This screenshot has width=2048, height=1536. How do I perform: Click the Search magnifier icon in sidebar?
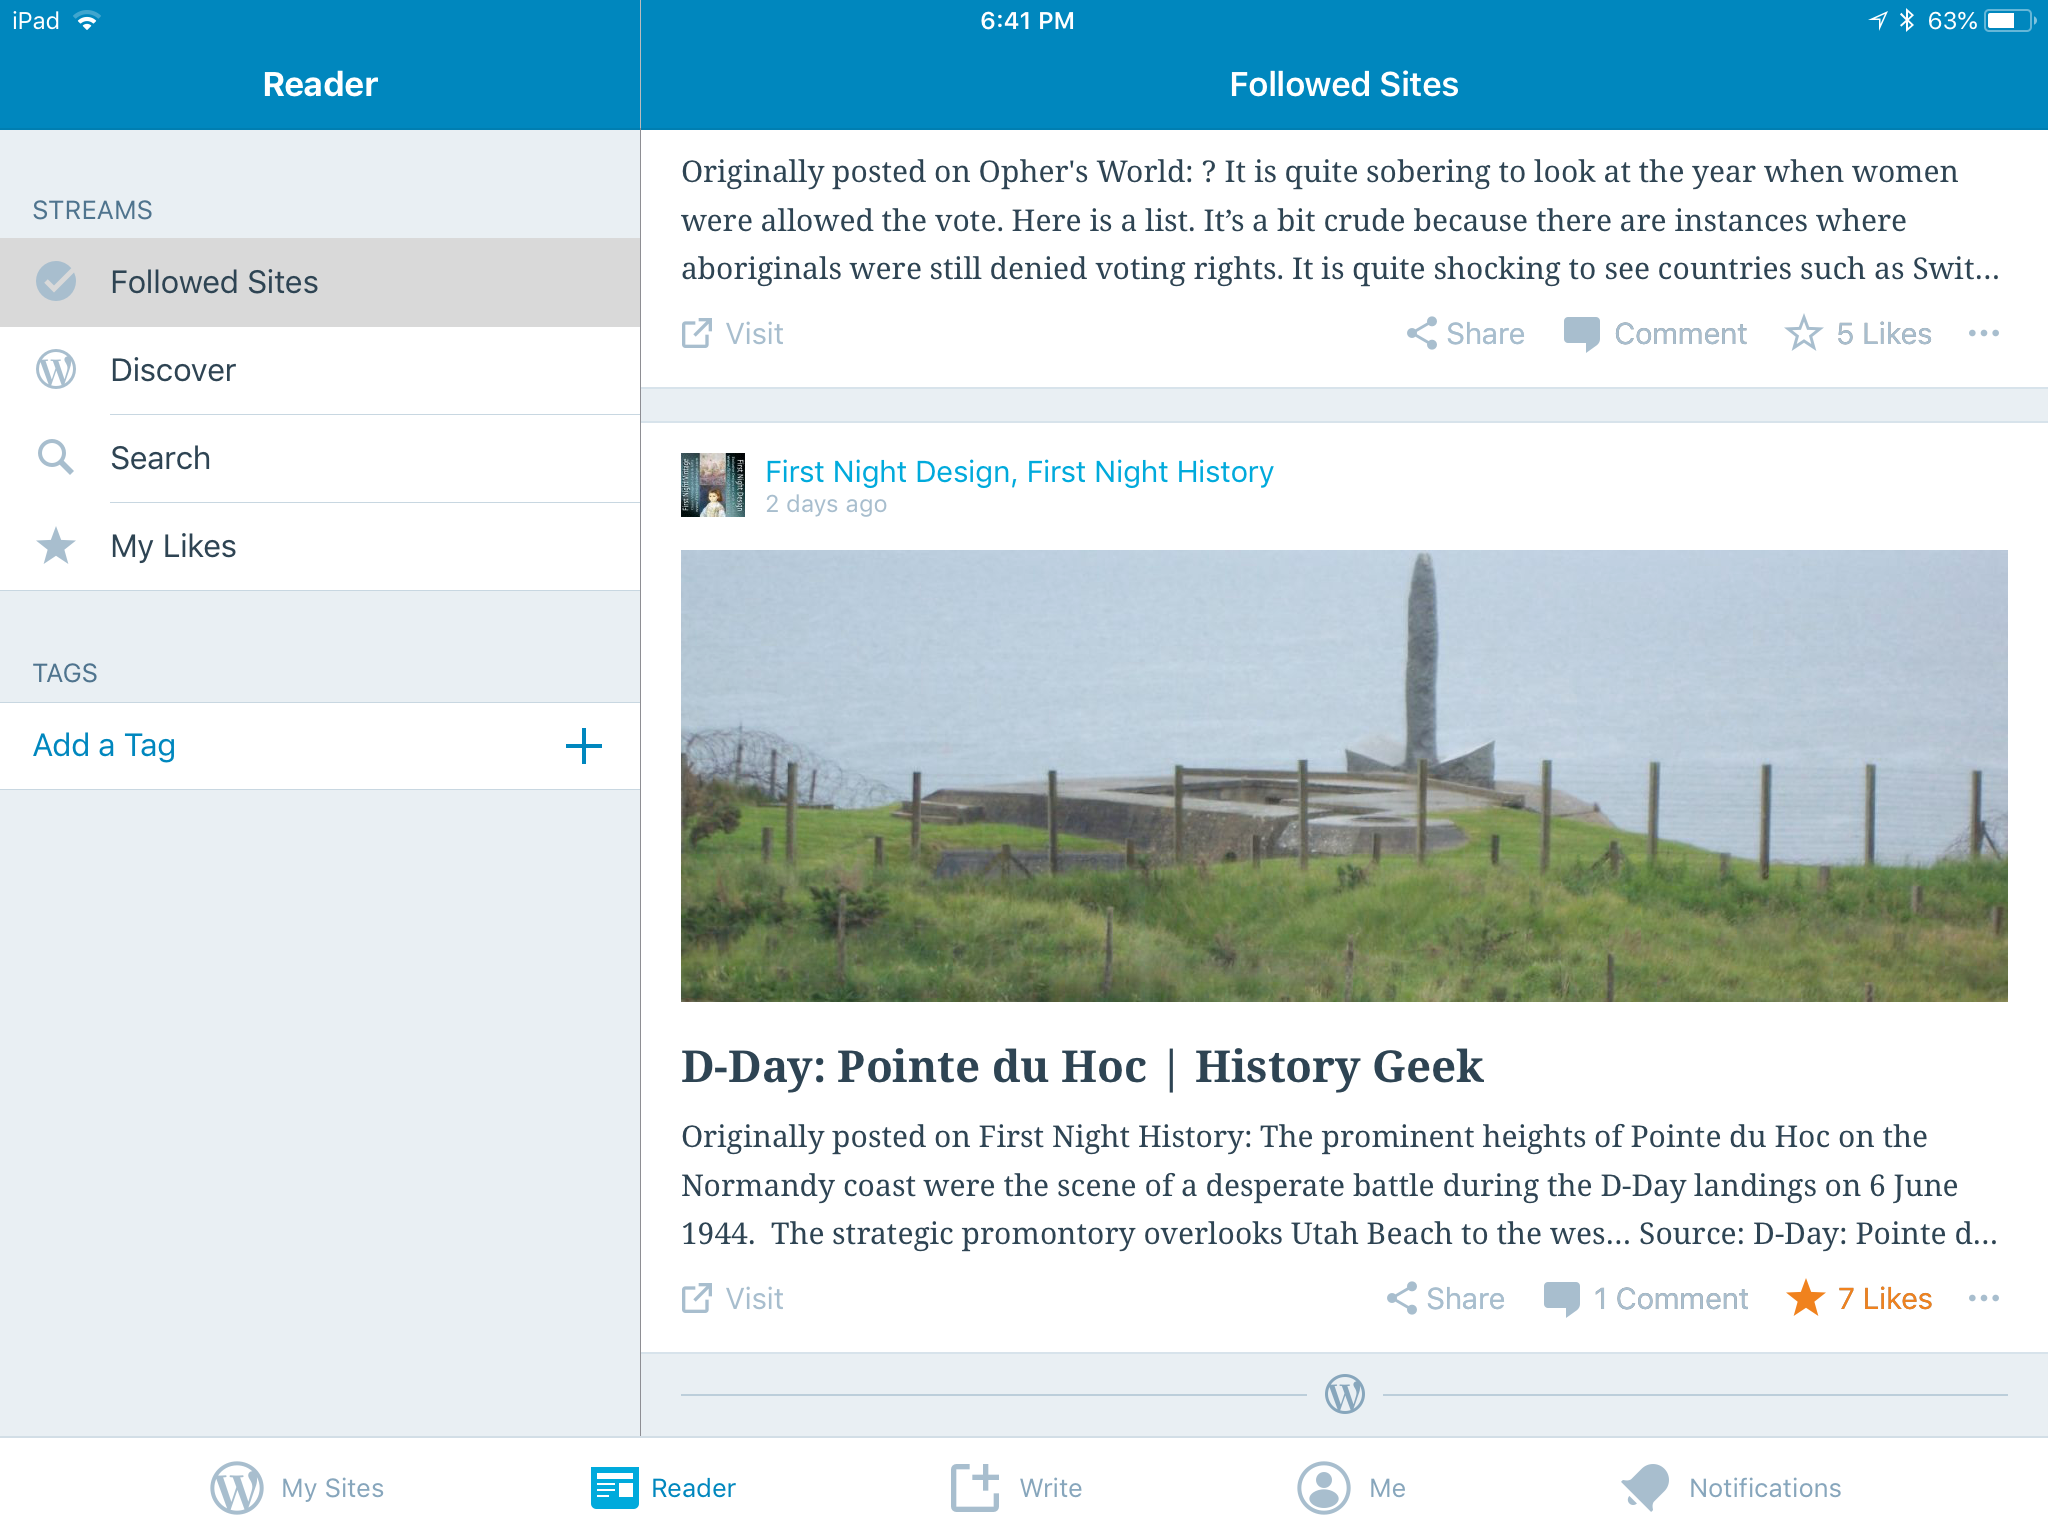(56, 458)
